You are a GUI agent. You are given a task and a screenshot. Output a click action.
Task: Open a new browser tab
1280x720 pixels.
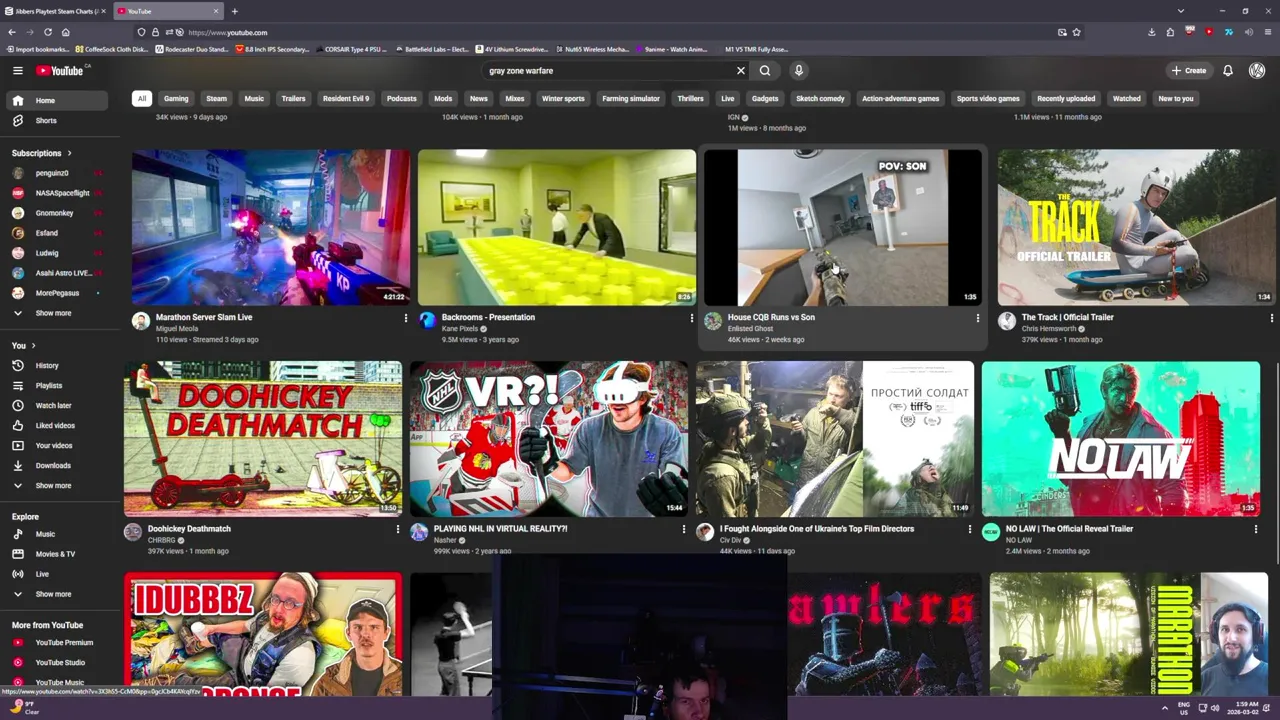234,11
